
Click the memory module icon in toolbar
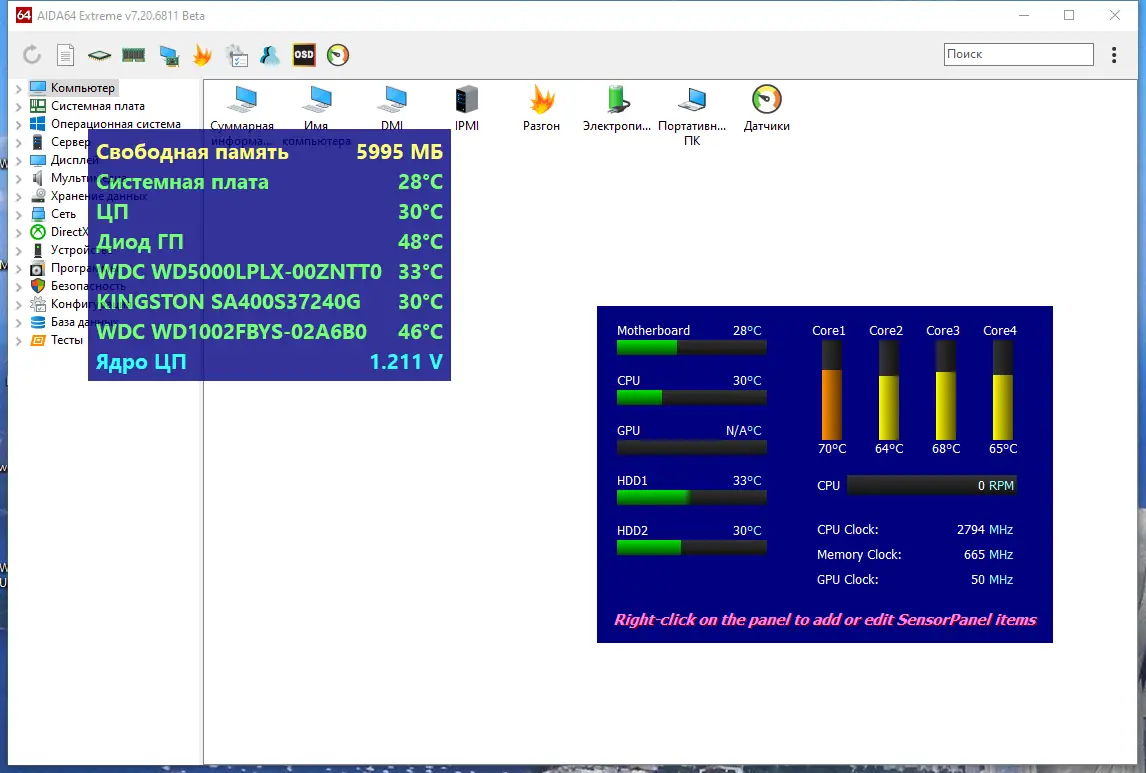pos(133,55)
